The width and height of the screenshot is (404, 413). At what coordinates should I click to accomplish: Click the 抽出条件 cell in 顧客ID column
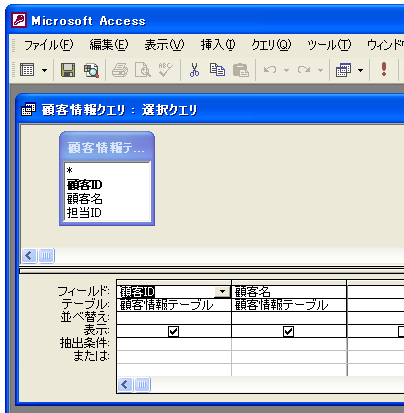174,344
